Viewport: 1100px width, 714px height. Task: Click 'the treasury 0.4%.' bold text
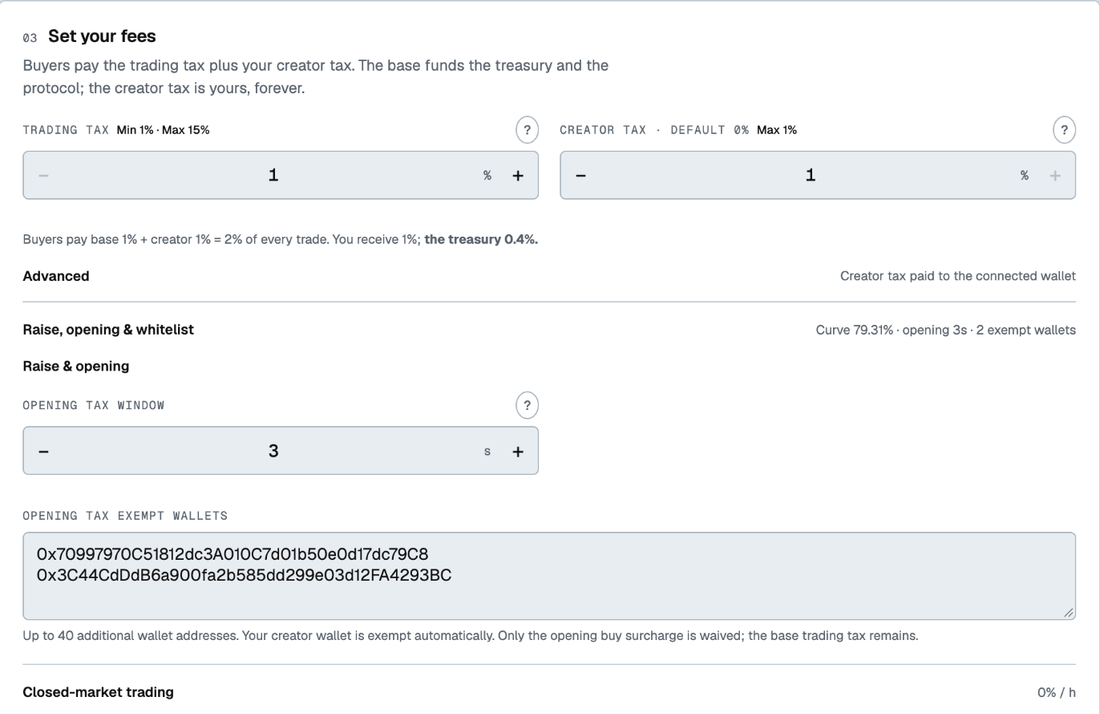481,239
